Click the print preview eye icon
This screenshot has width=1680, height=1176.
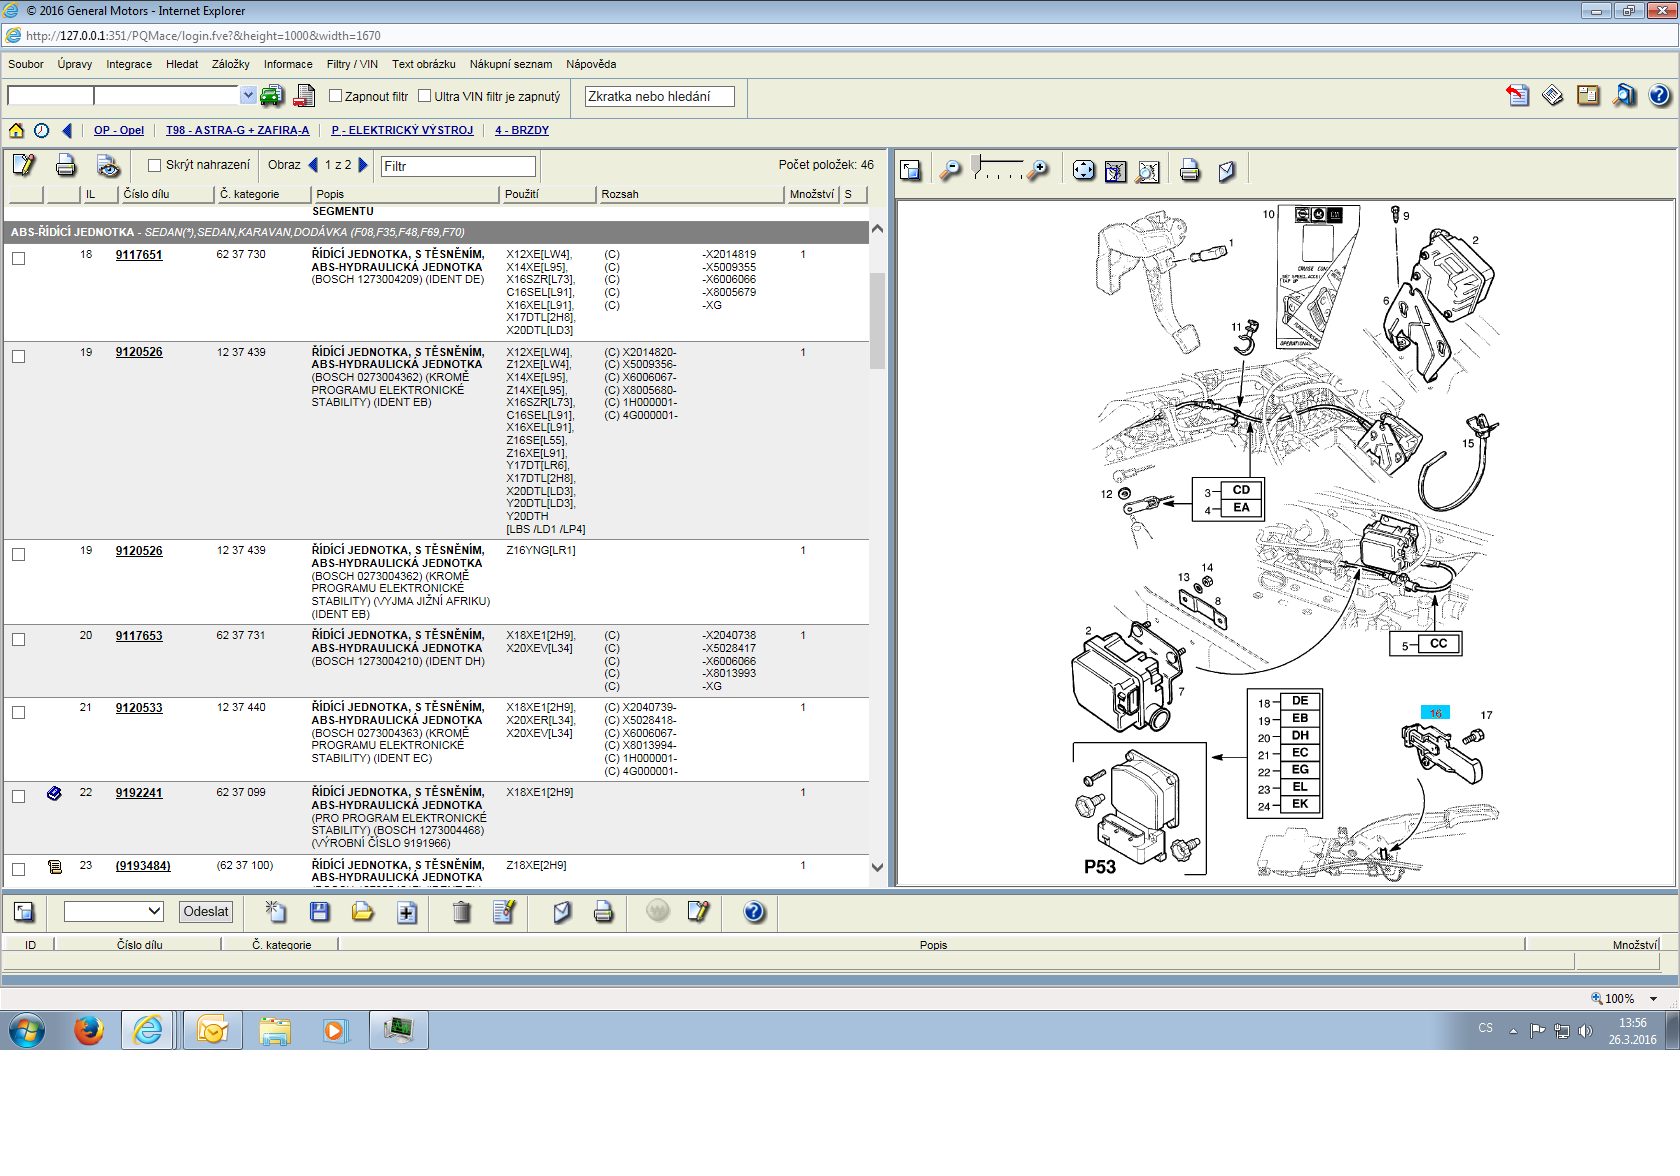tap(108, 165)
